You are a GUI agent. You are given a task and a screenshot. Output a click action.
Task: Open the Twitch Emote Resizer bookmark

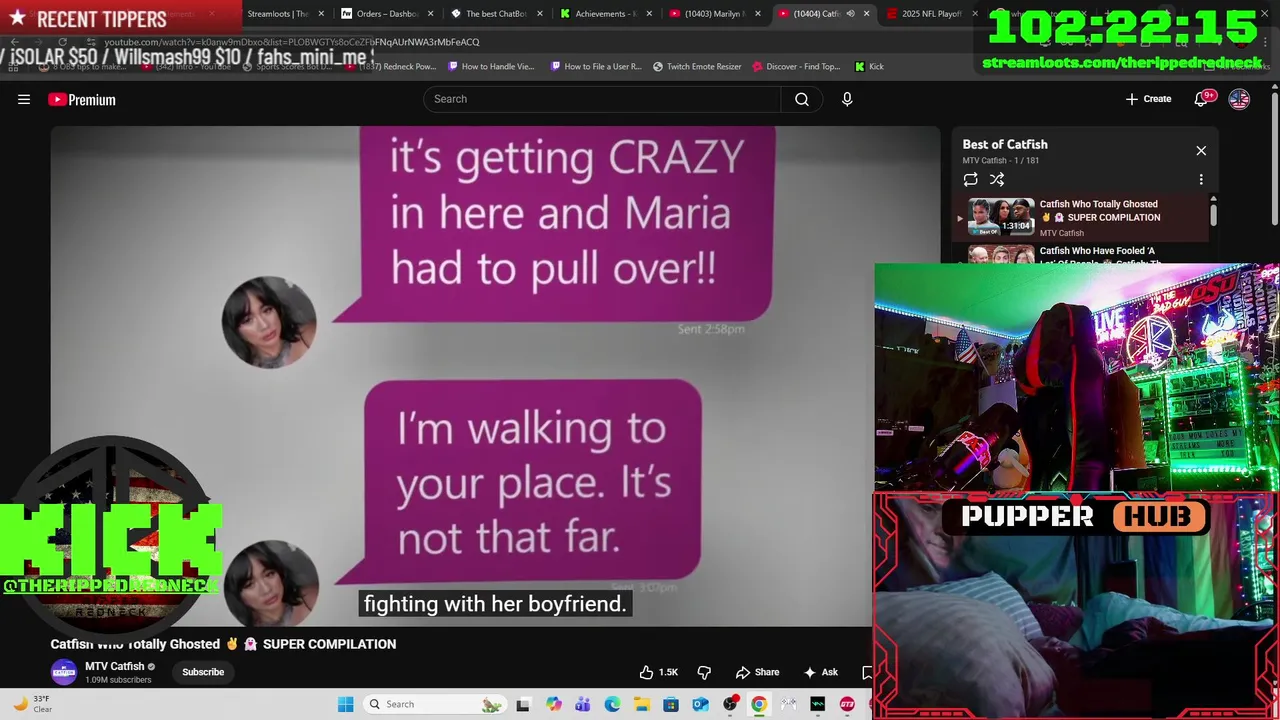coord(697,66)
